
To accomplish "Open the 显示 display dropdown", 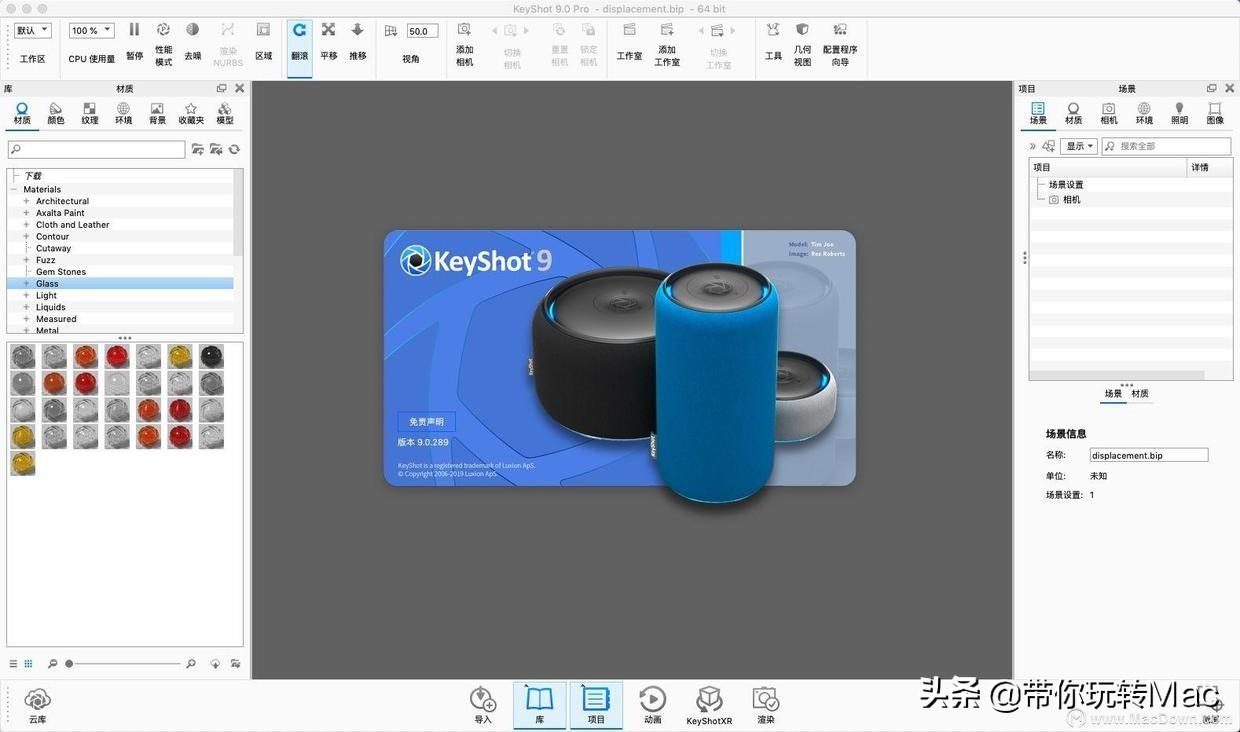I will tap(1079, 146).
